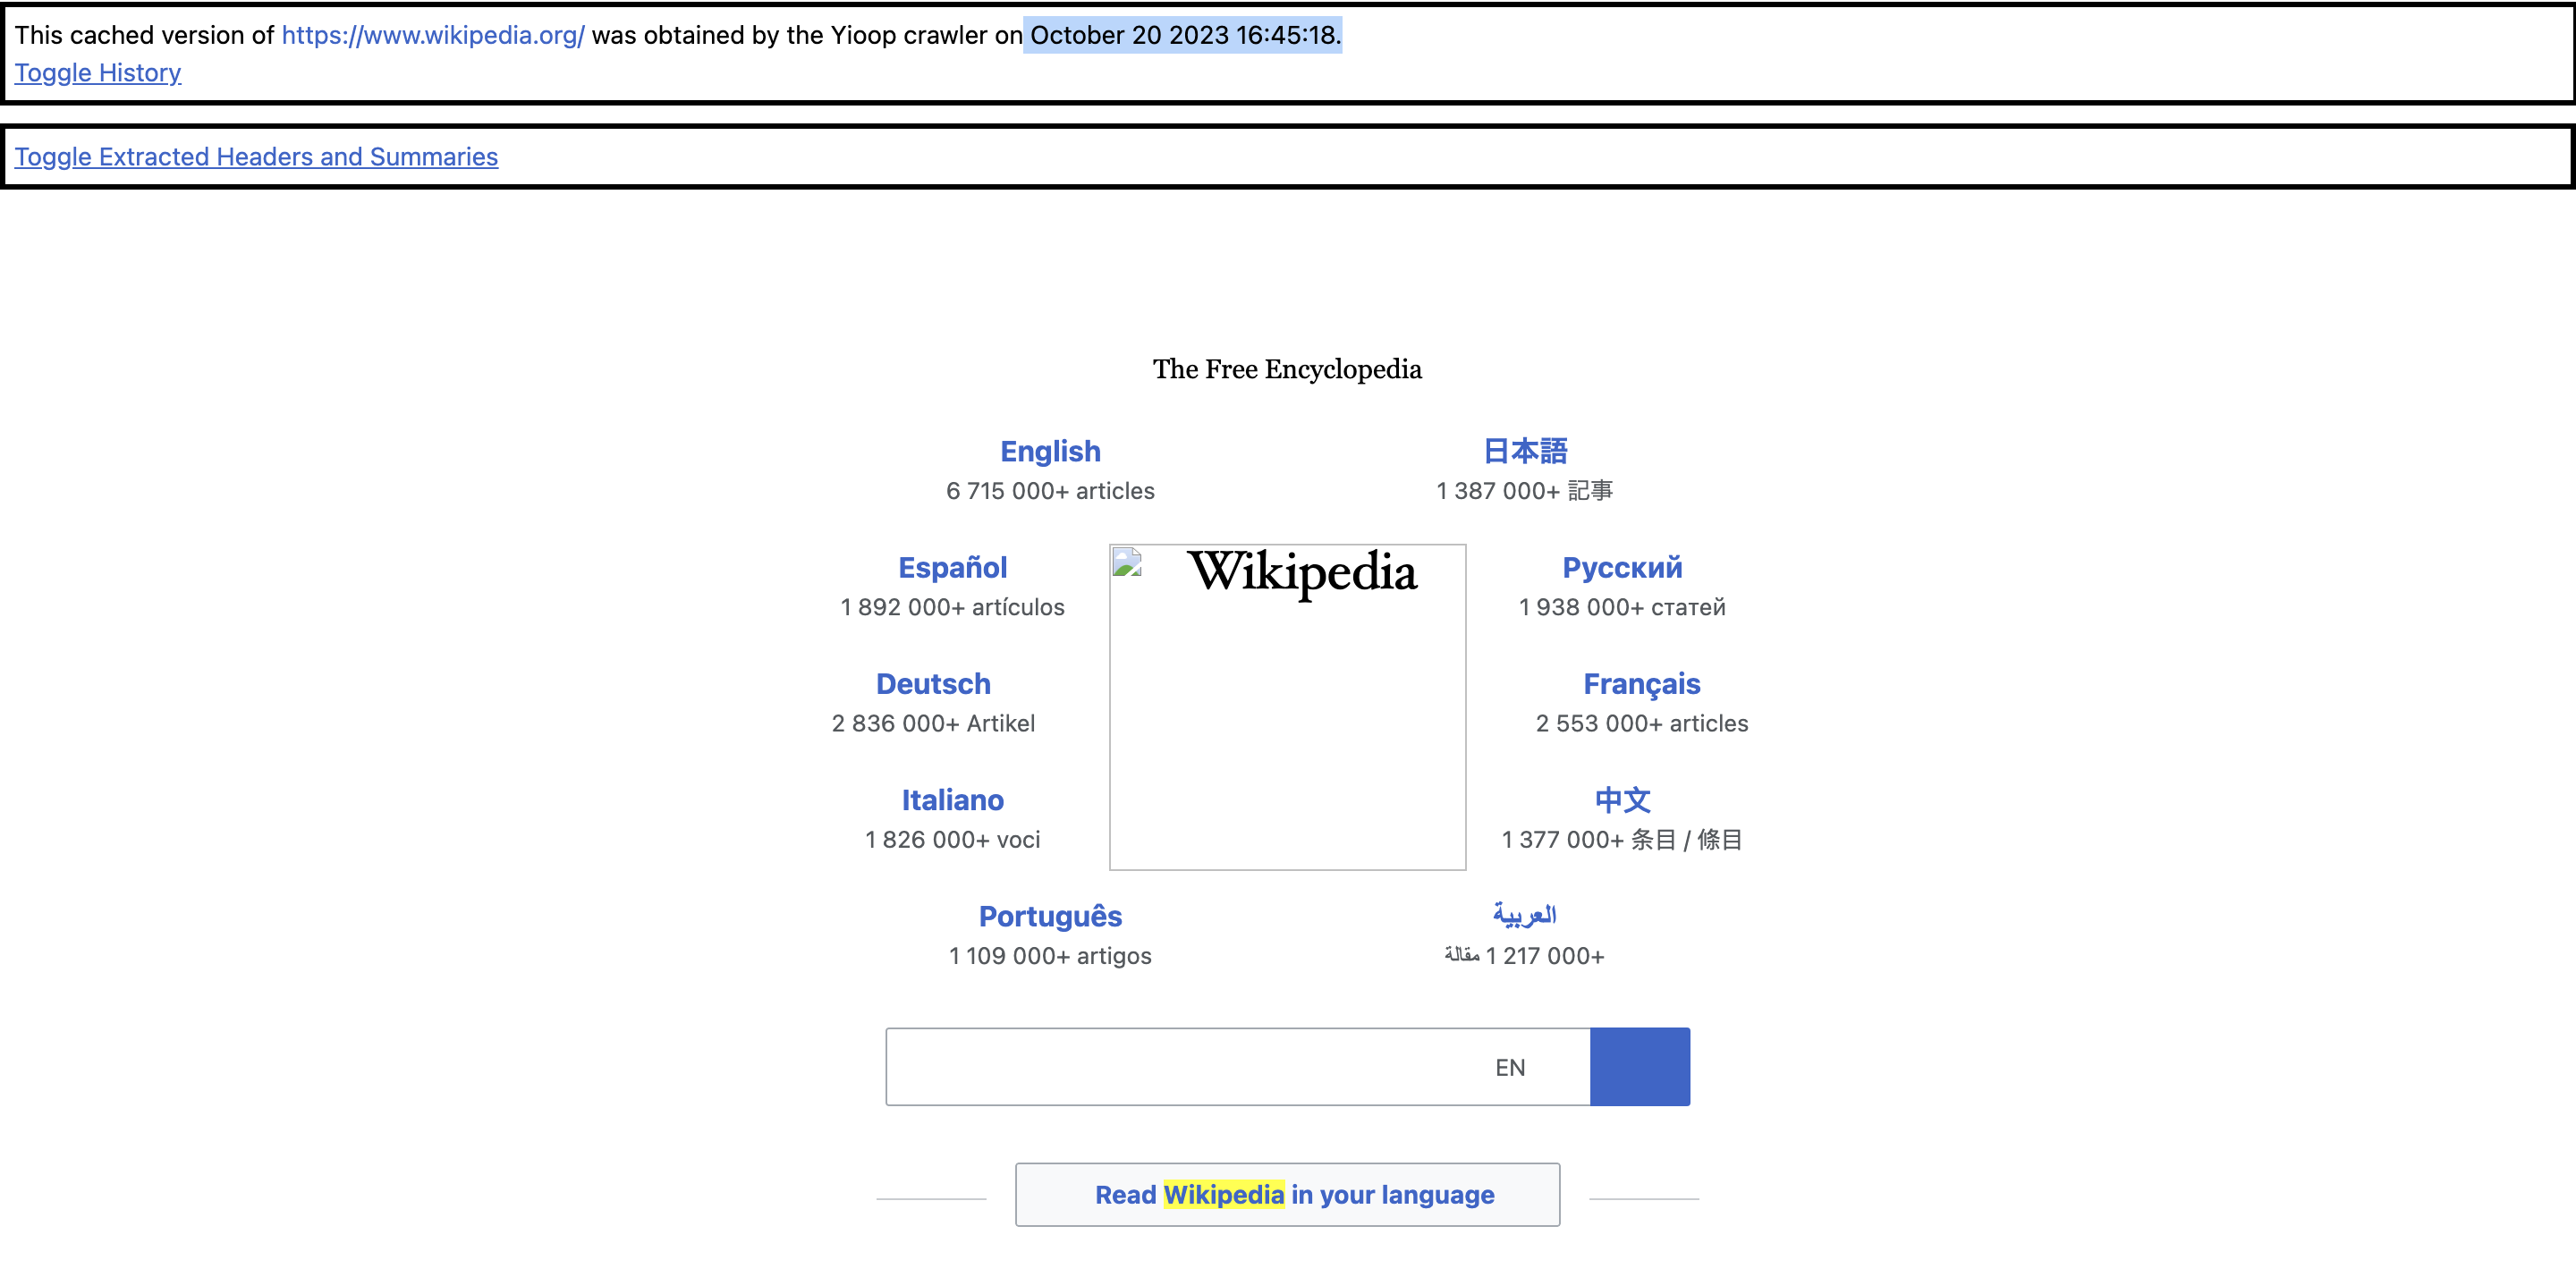Open the Français Wikipedia link

tap(1641, 683)
